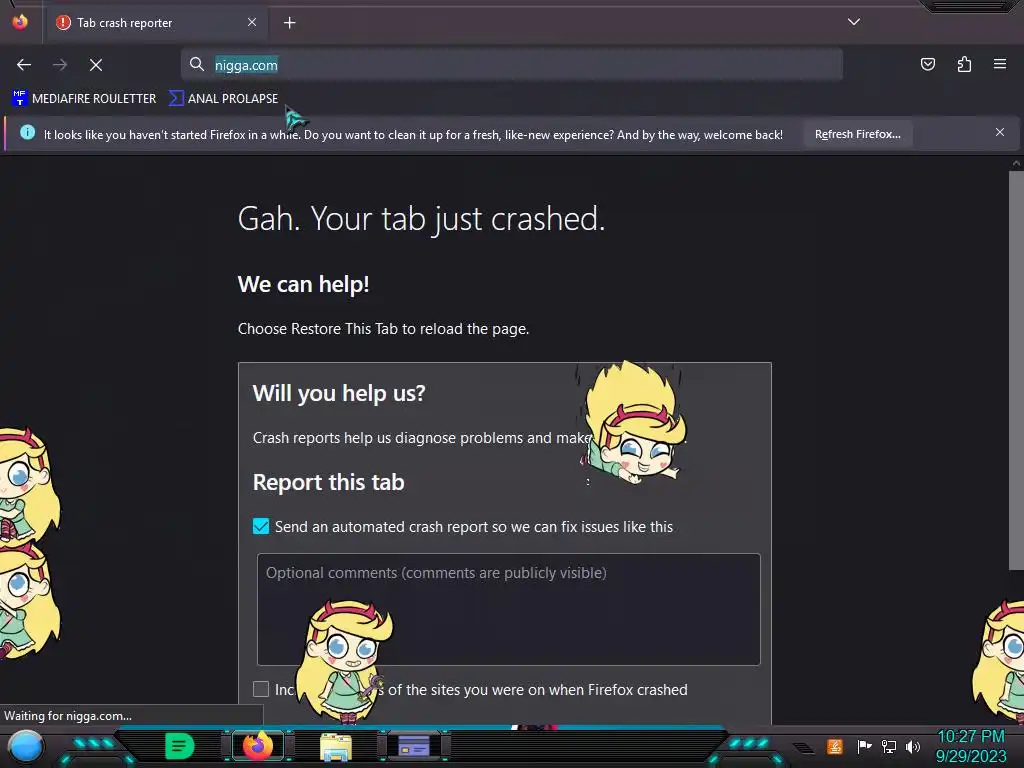Viewport: 1024px width, 768px height.
Task: Click inside the address bar URL field
Action: [511, 65]
